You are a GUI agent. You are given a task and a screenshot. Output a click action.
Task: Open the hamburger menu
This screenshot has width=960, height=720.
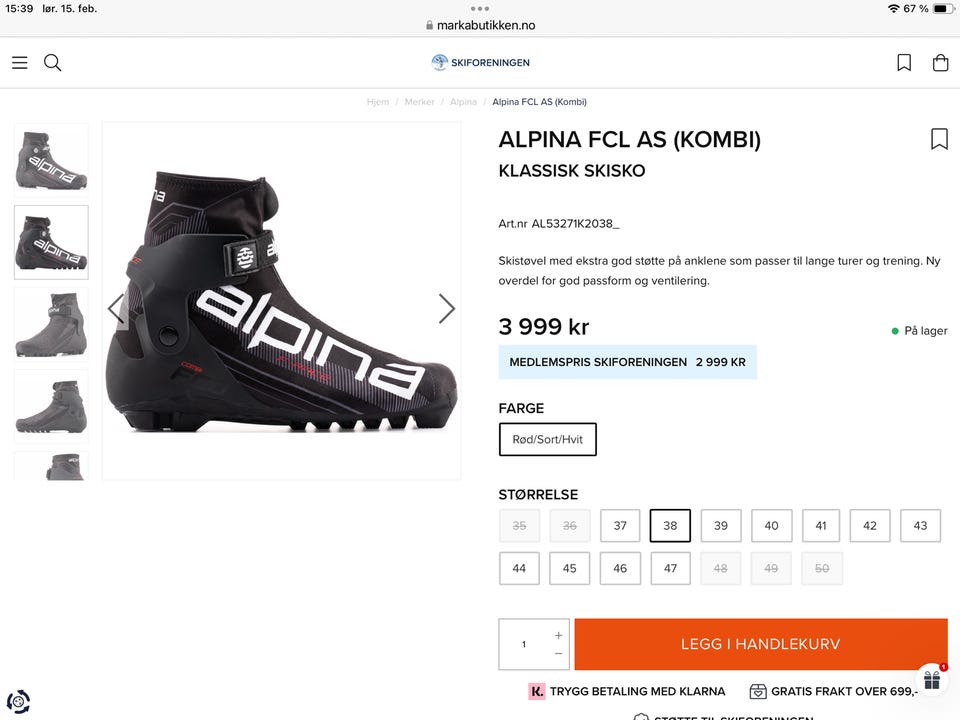[20, 63]
